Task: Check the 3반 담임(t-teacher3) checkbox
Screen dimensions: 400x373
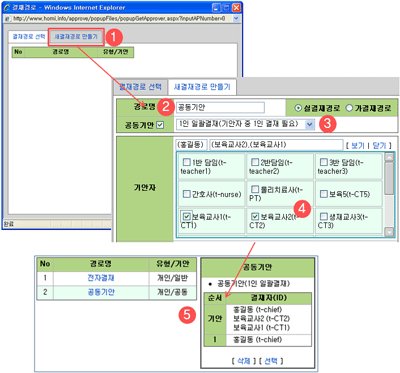Action: 323,162
